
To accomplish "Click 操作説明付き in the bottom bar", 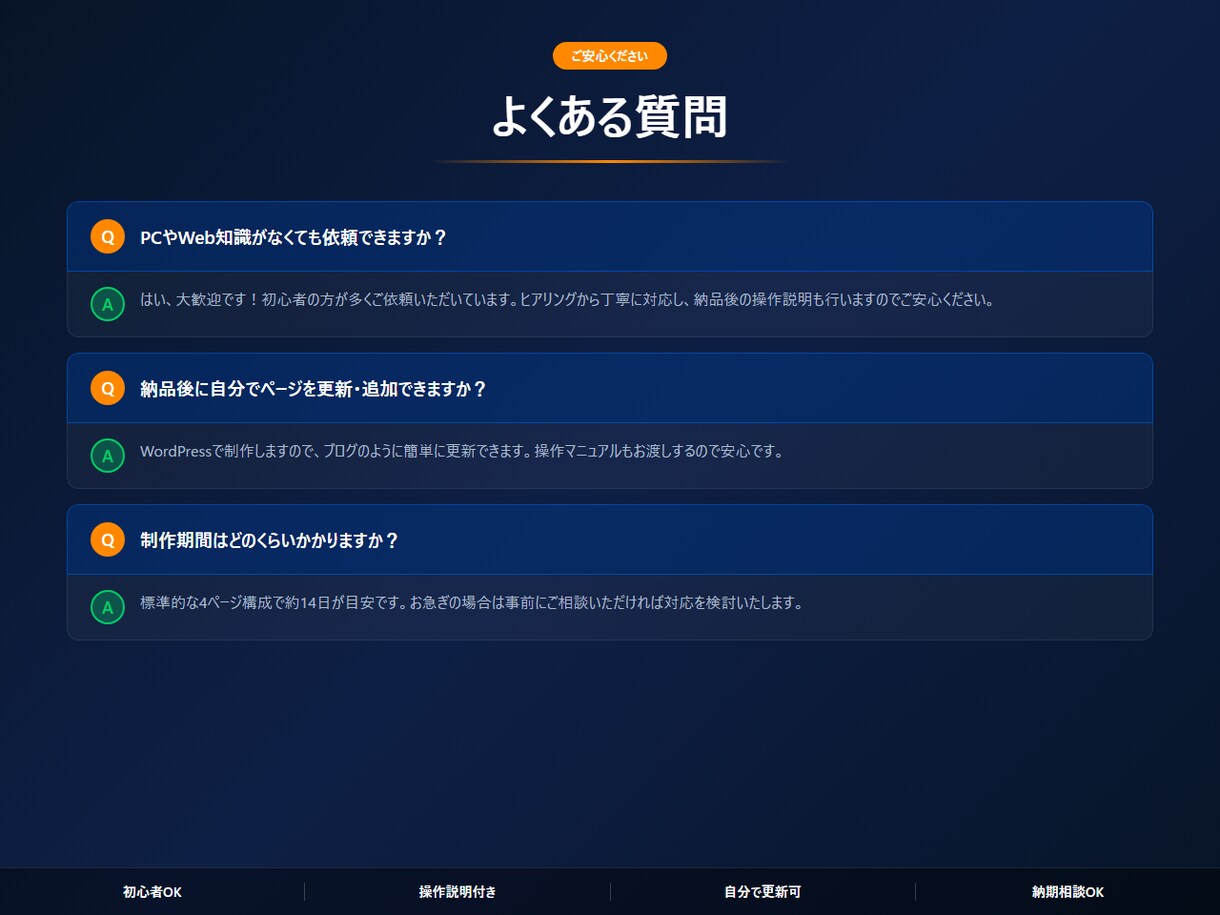I will pyautogui.click(x=457, y=892).
